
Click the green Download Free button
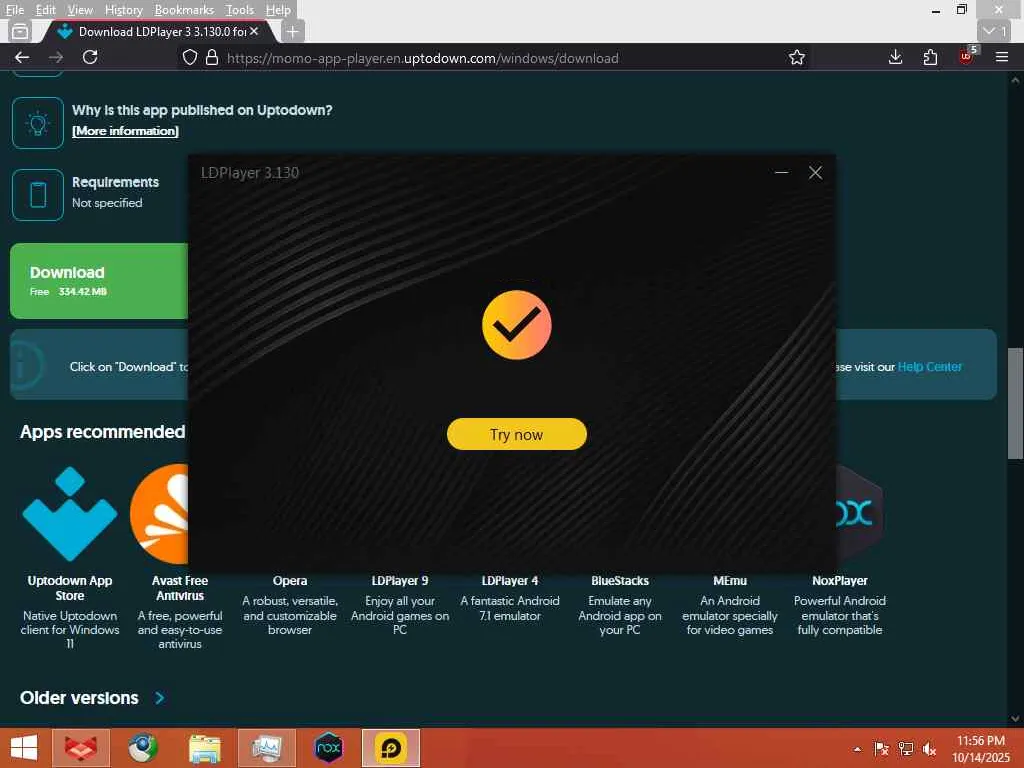[x=99, y=281]
